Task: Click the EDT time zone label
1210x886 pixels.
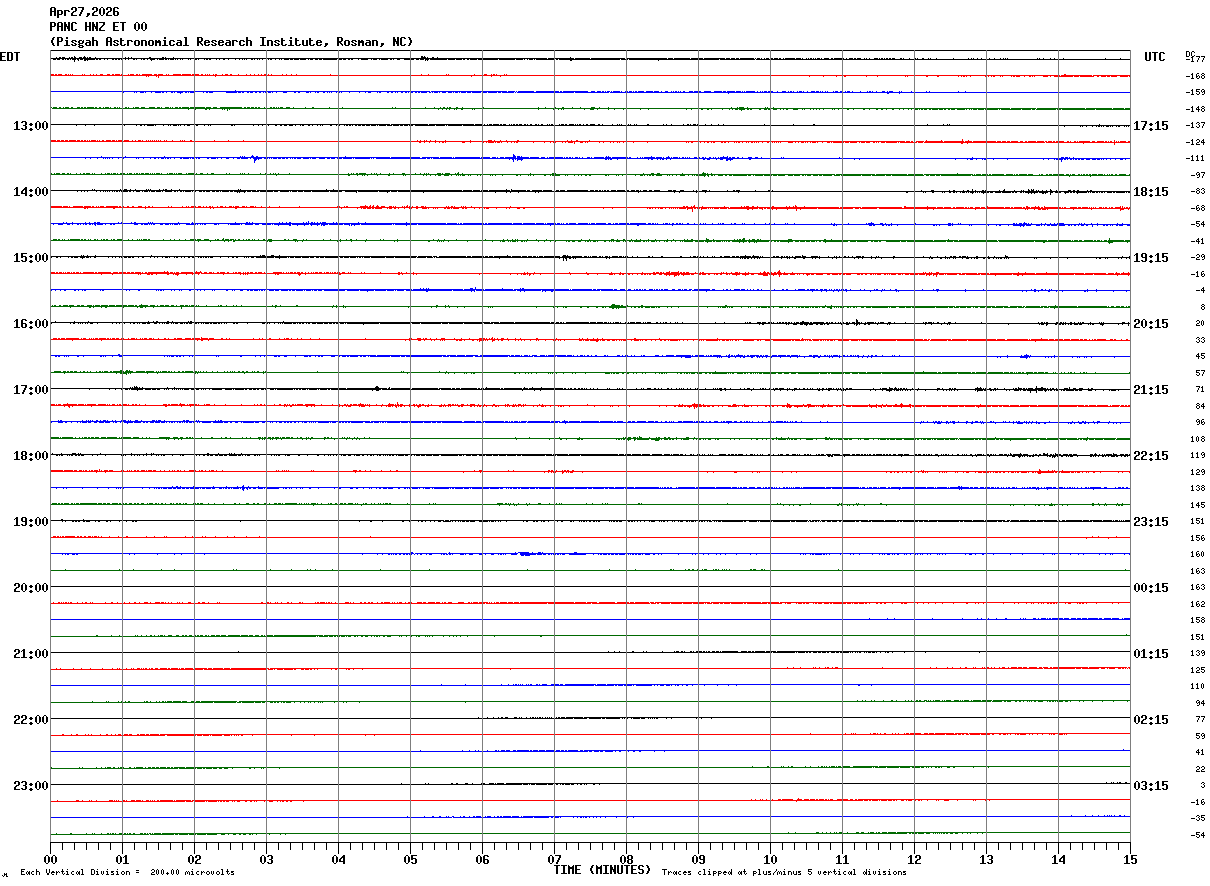Action: click(x=10, y=57)
